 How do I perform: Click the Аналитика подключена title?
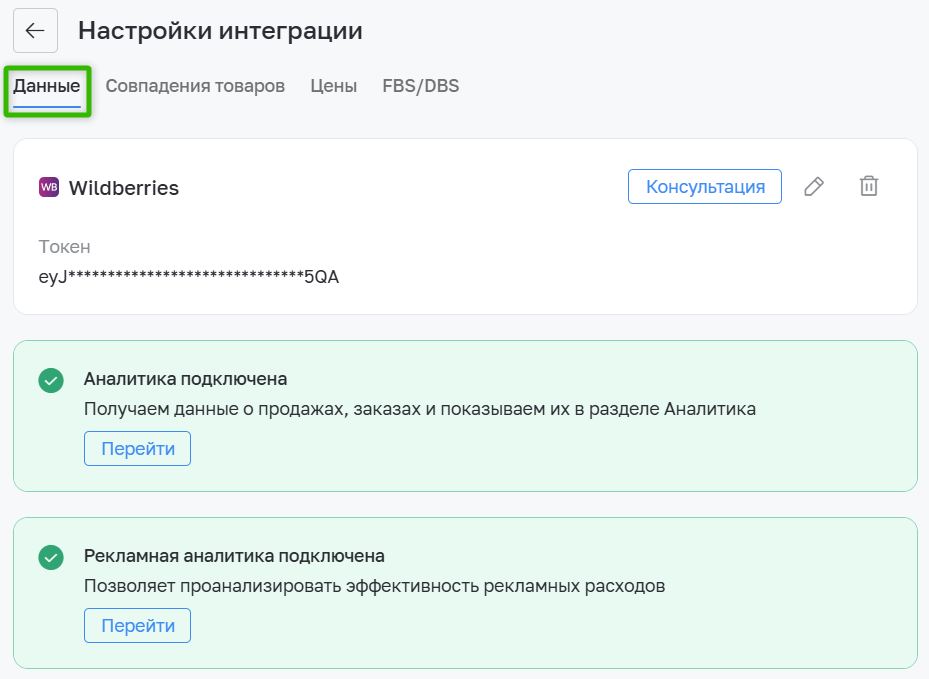[185, 379]
